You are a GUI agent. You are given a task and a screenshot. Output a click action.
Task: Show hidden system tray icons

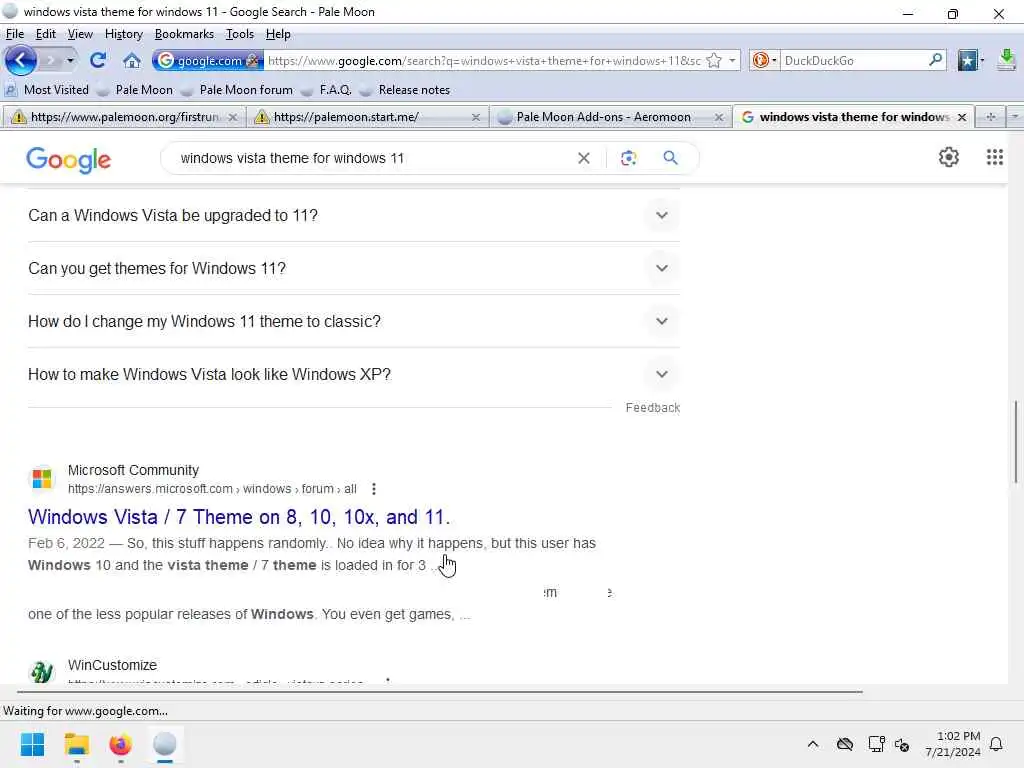tap(812, 744)
